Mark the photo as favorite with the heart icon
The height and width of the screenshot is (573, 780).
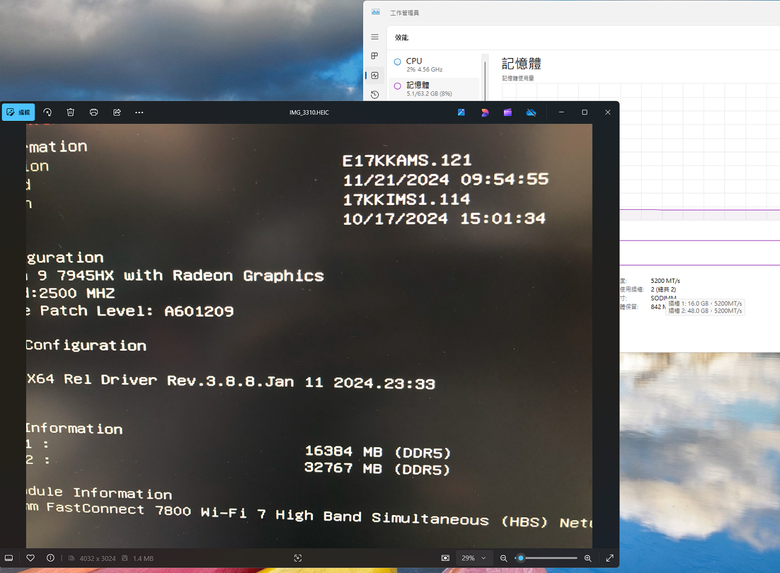[x=30, y=558]
